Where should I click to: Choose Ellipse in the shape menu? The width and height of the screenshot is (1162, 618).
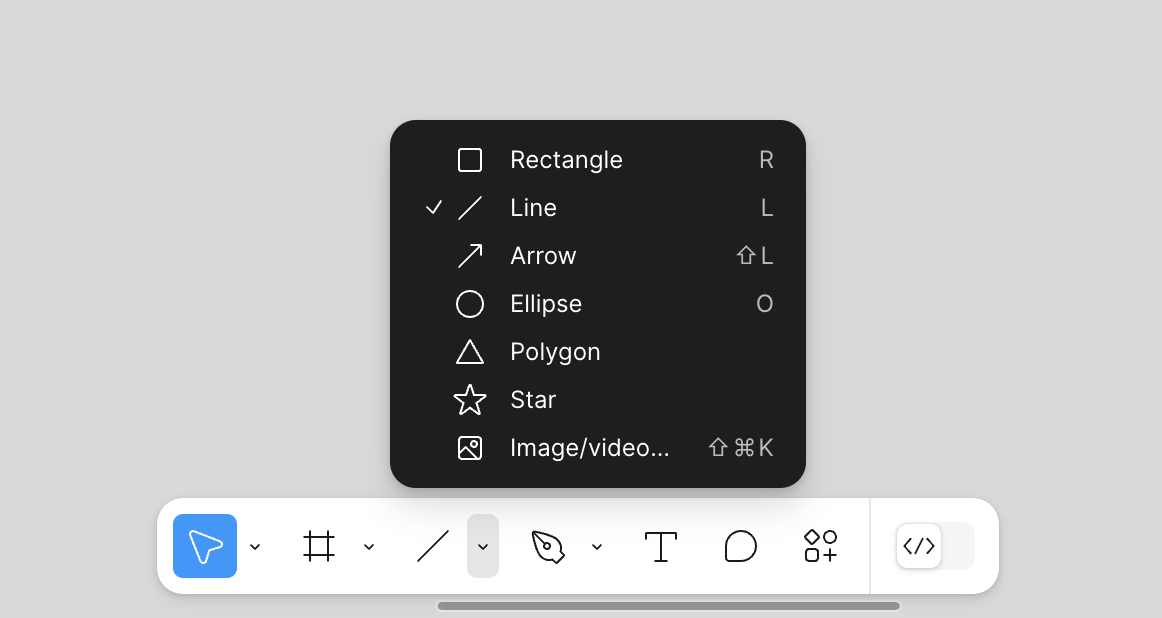point(546,304)
